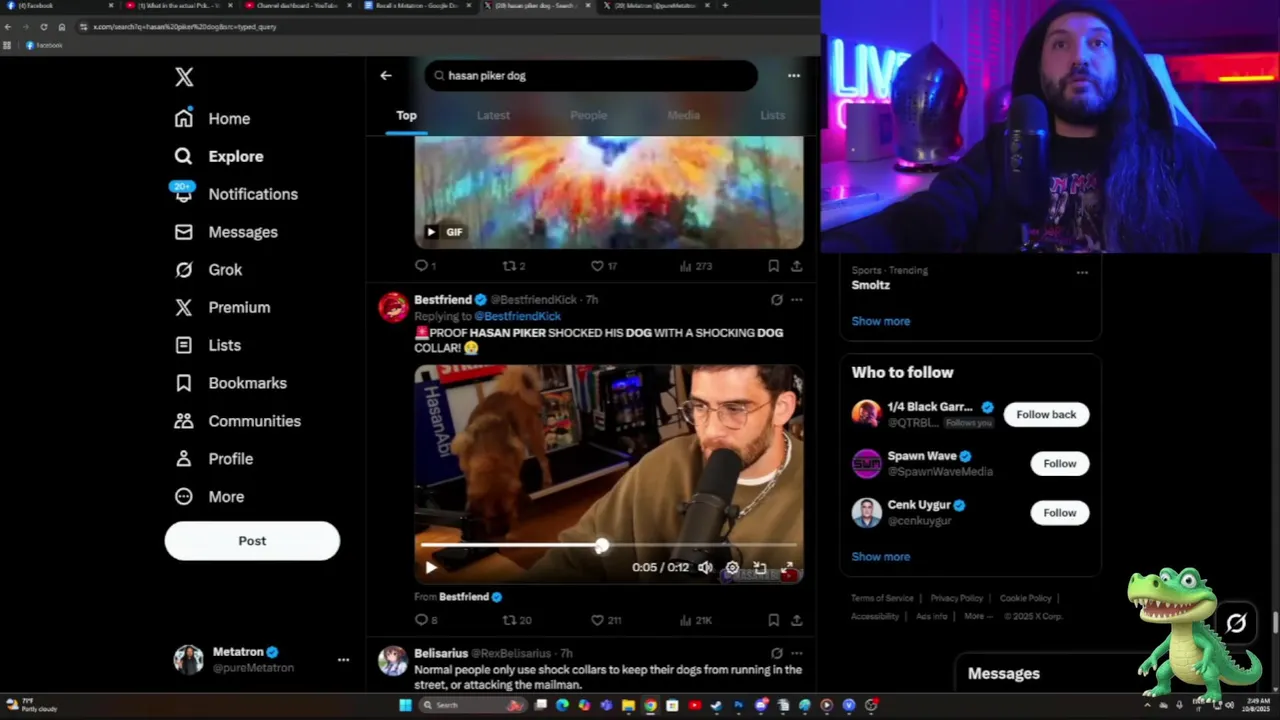Viewport: 1280px width, 720px height.
Task: Reload the browser page
Action: click(x=43, y=27)
